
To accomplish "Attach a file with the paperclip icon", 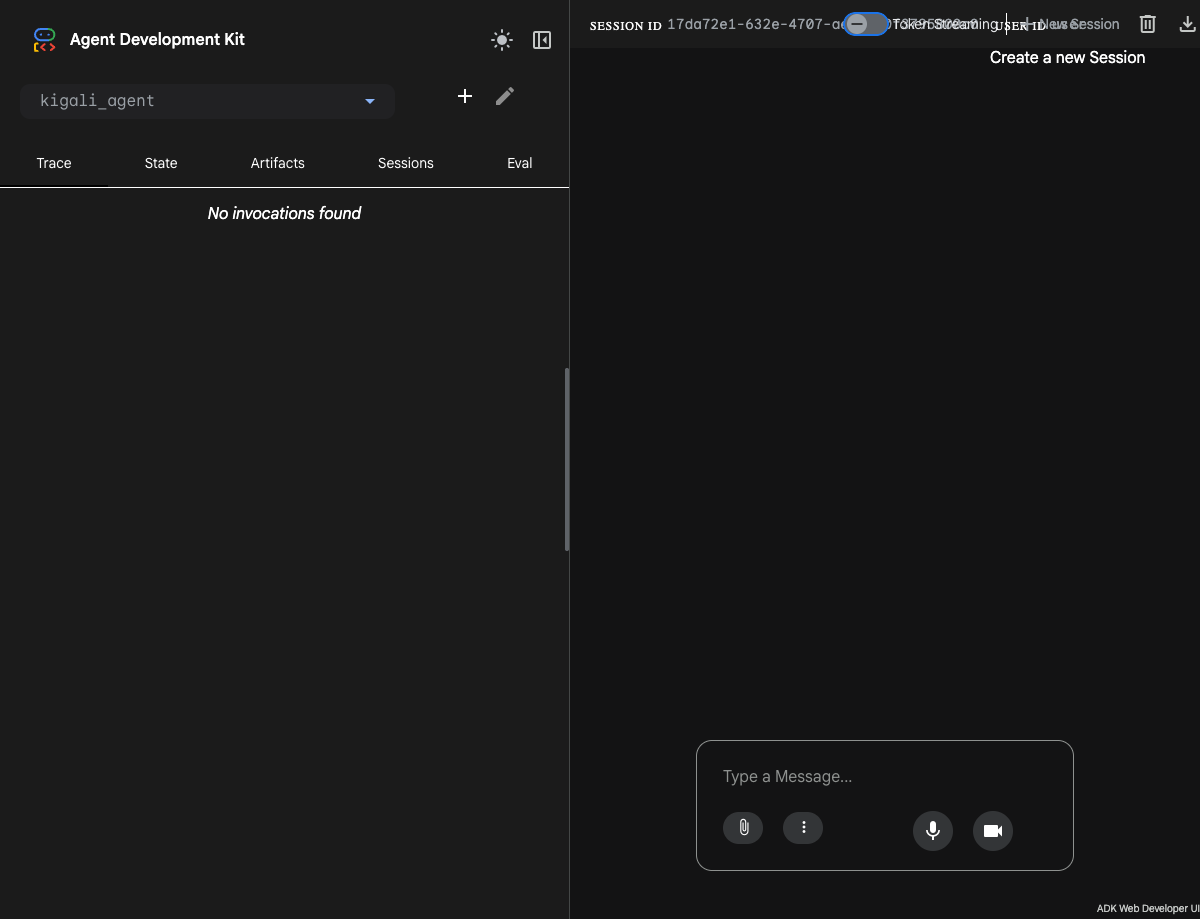I will click(x=743, y=828).
